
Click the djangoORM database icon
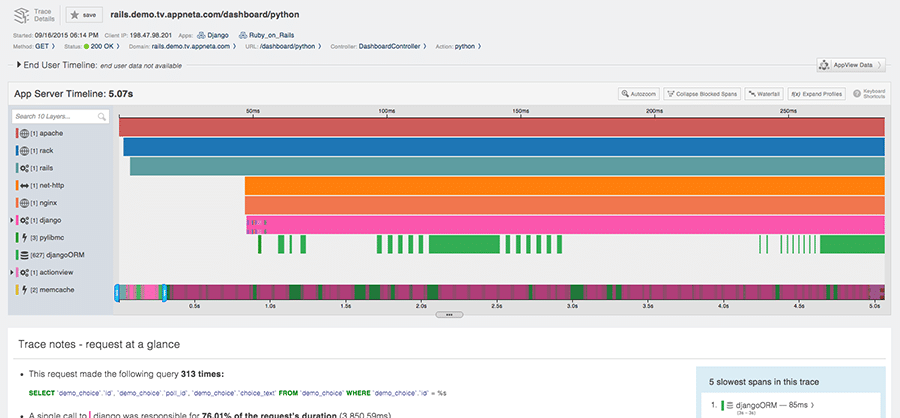tap(25, 254)
